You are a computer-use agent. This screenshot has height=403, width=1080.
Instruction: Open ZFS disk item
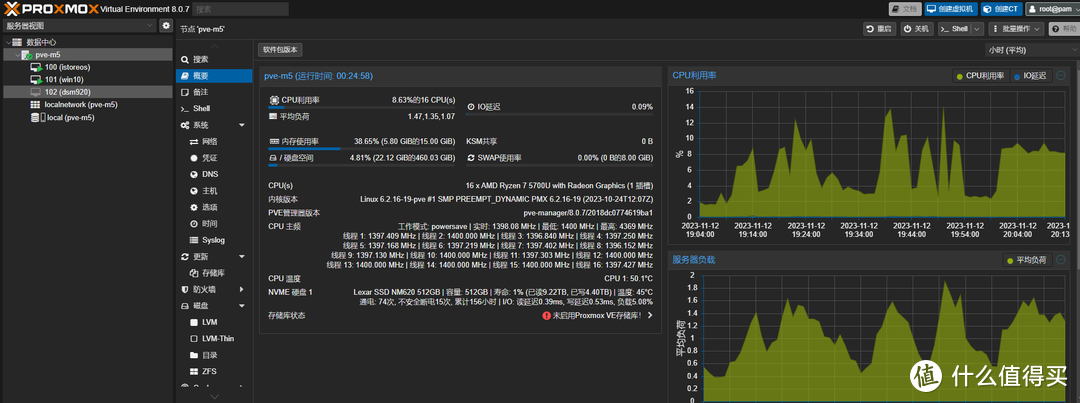214,371
